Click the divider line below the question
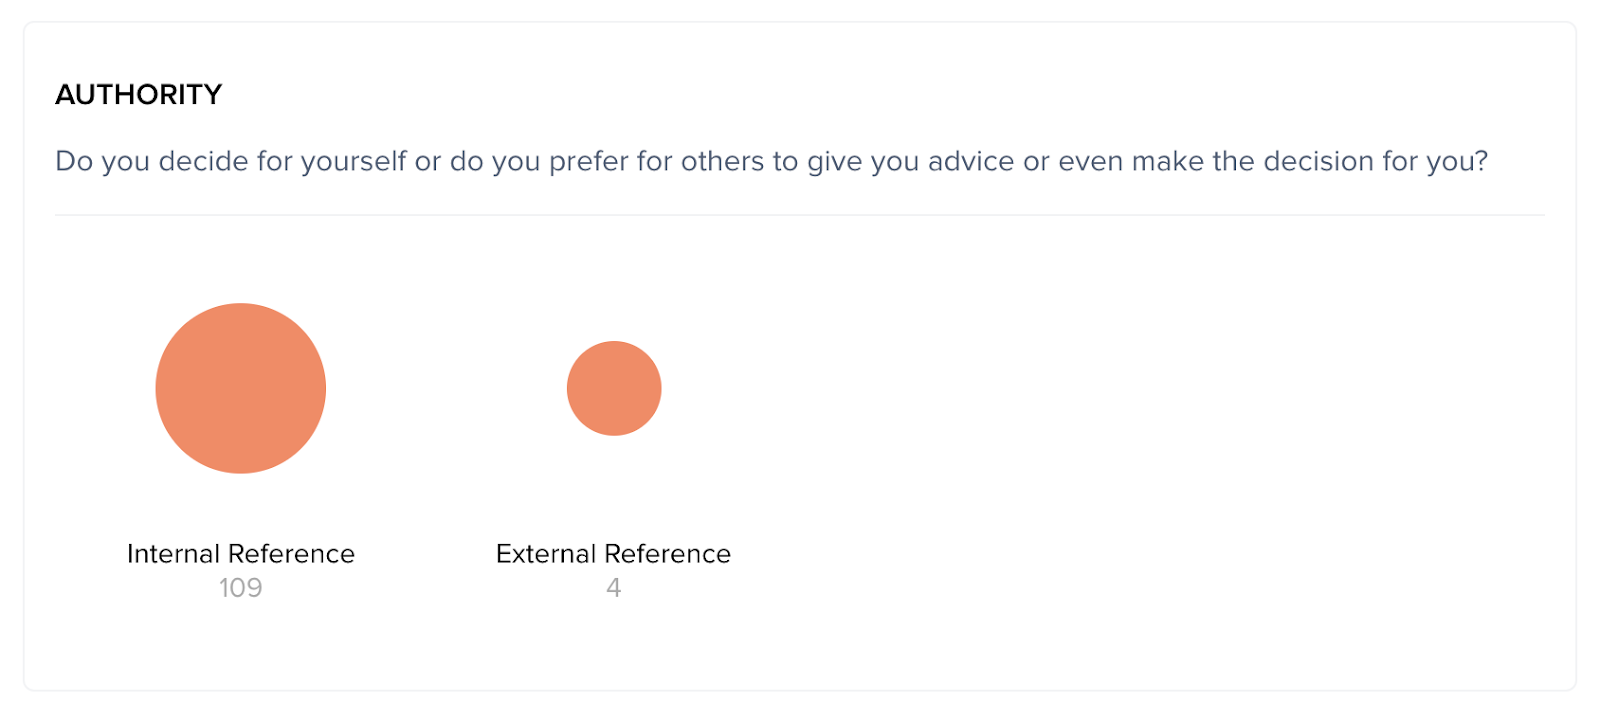The width and height of the screenshot is (1600, 720). coord(800,215)
